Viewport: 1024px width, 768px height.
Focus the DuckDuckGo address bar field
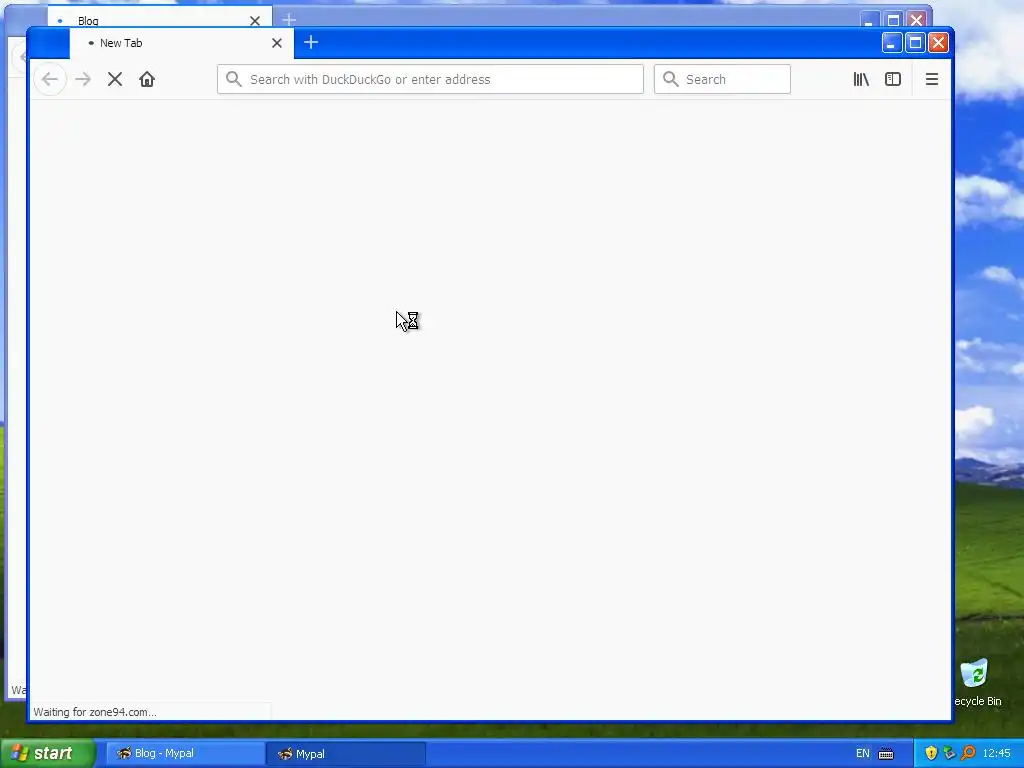coord(430,79)
